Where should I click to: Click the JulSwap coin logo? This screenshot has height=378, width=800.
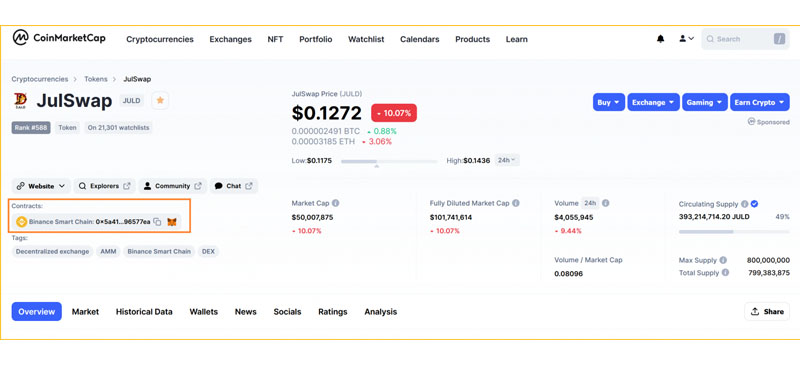click(20, 101)
